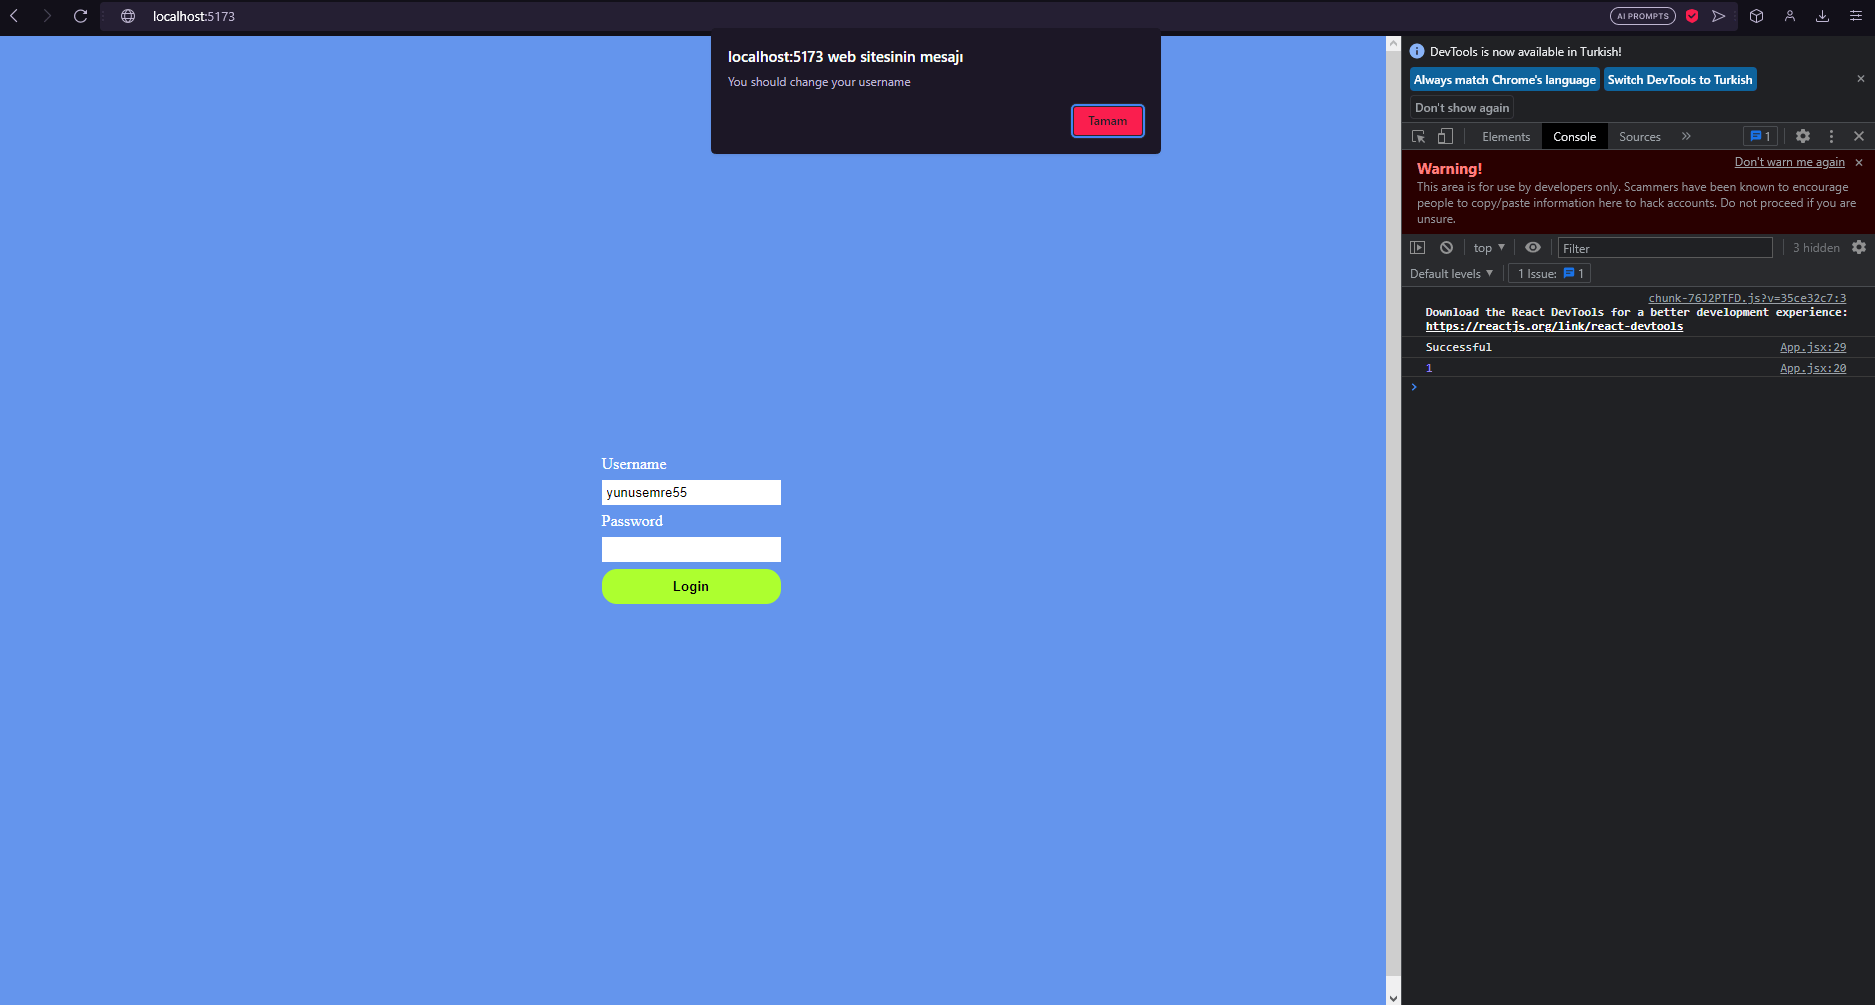Open the App.jsx:29 source link
Viewport: 1875px width, 1005px height.
click(x=1813, y=347)
